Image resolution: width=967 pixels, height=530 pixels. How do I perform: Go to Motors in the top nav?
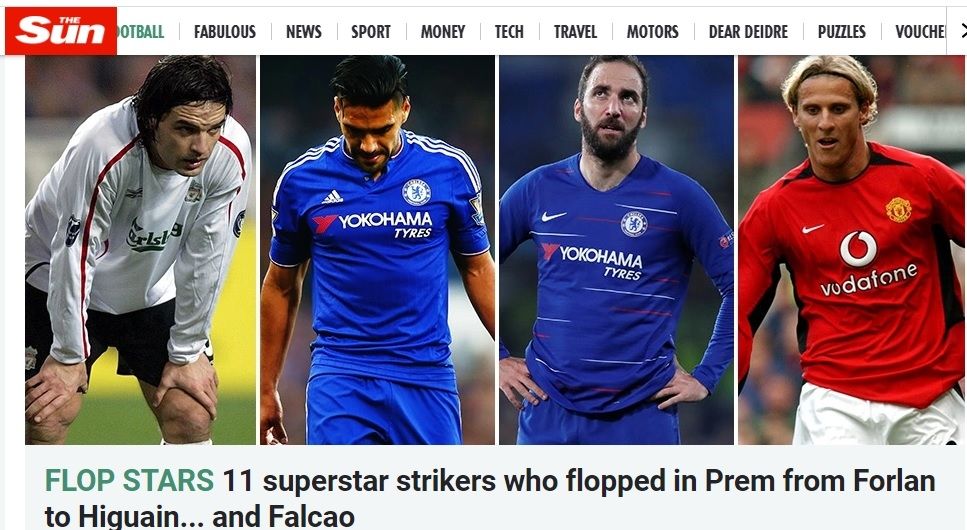[x=652, y=32]
